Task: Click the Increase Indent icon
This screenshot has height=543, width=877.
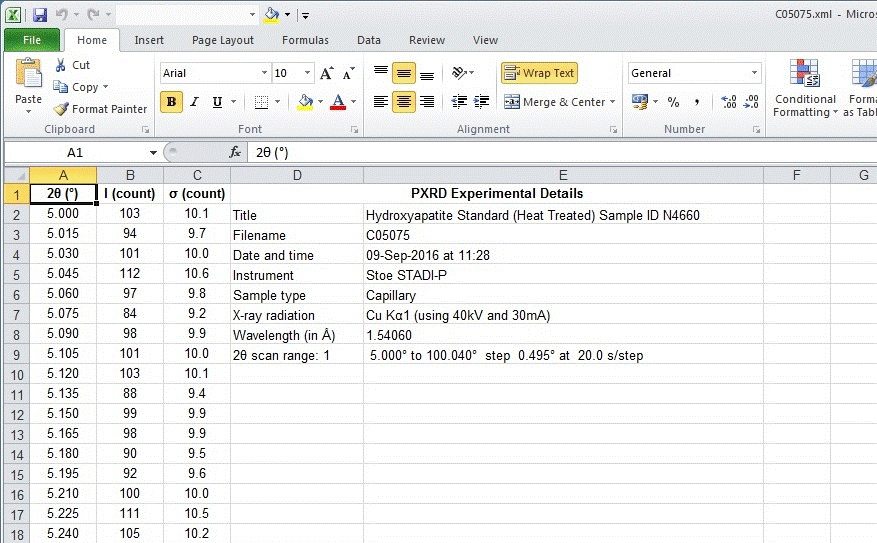Action: (481, 101)
